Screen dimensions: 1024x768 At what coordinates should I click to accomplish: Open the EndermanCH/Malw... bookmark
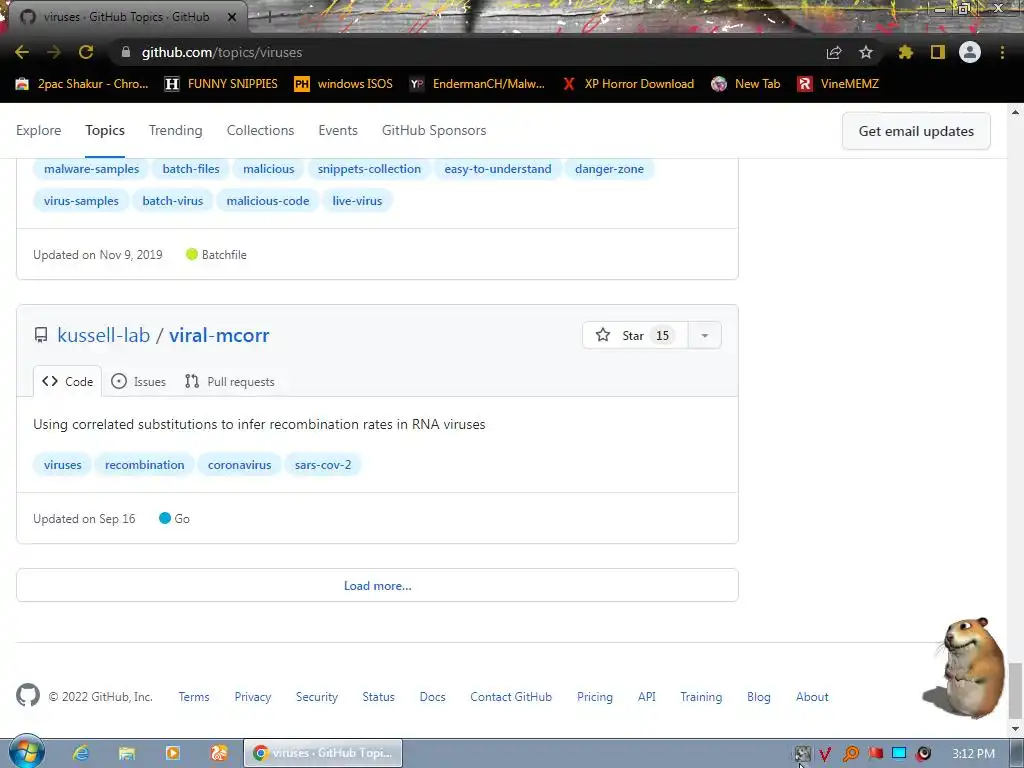pyautogui.click(x=477, y=84)
